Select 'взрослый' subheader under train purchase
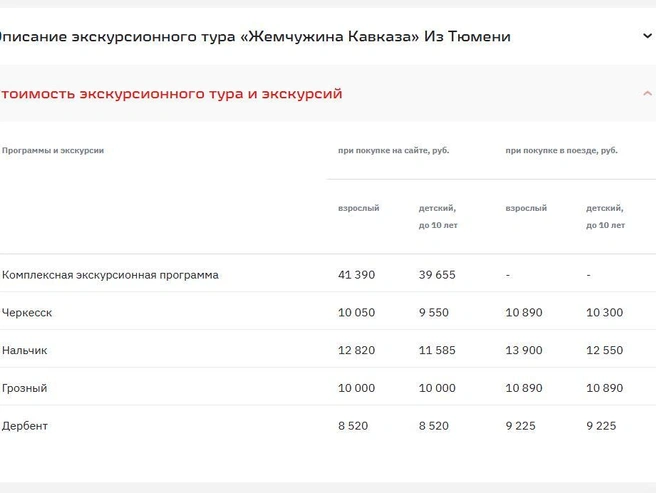 click(526, 208)
